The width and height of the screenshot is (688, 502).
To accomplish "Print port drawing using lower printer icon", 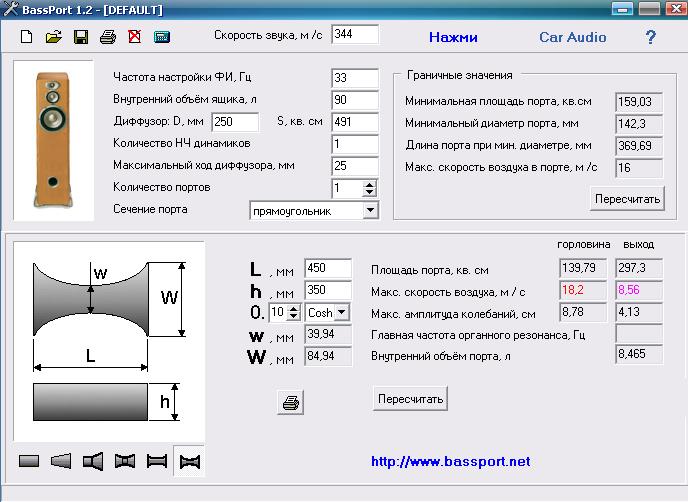I will tap(290, 402).
